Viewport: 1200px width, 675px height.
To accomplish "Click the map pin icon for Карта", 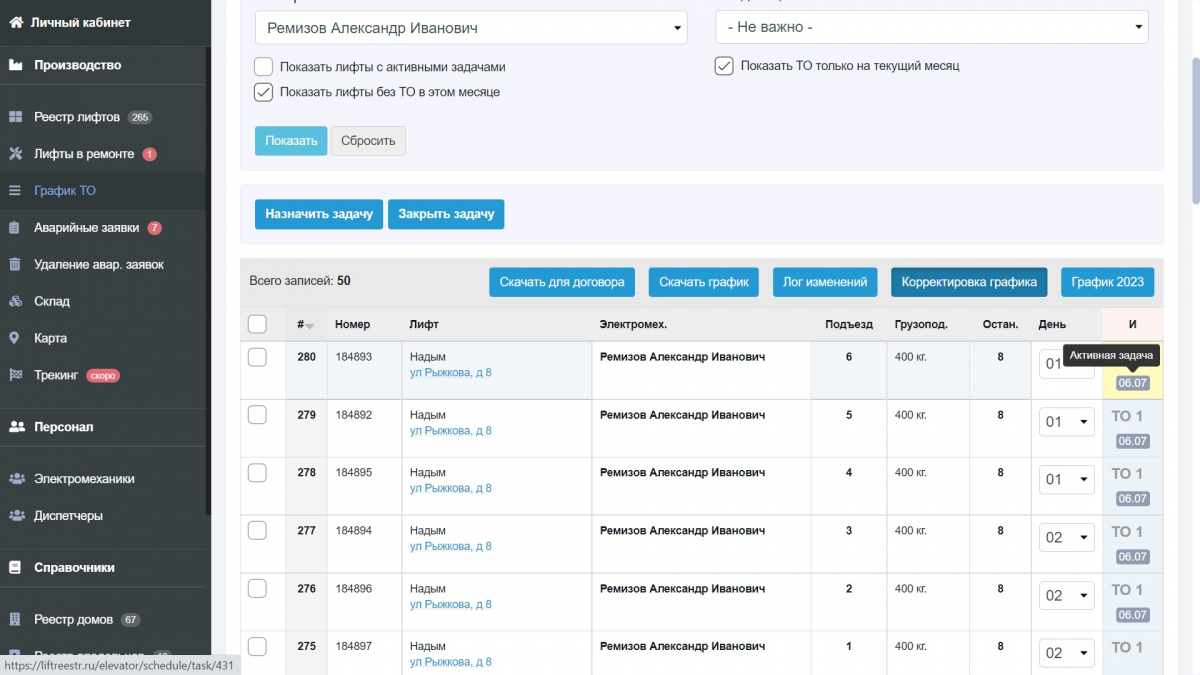I will [x=15, y=338].
